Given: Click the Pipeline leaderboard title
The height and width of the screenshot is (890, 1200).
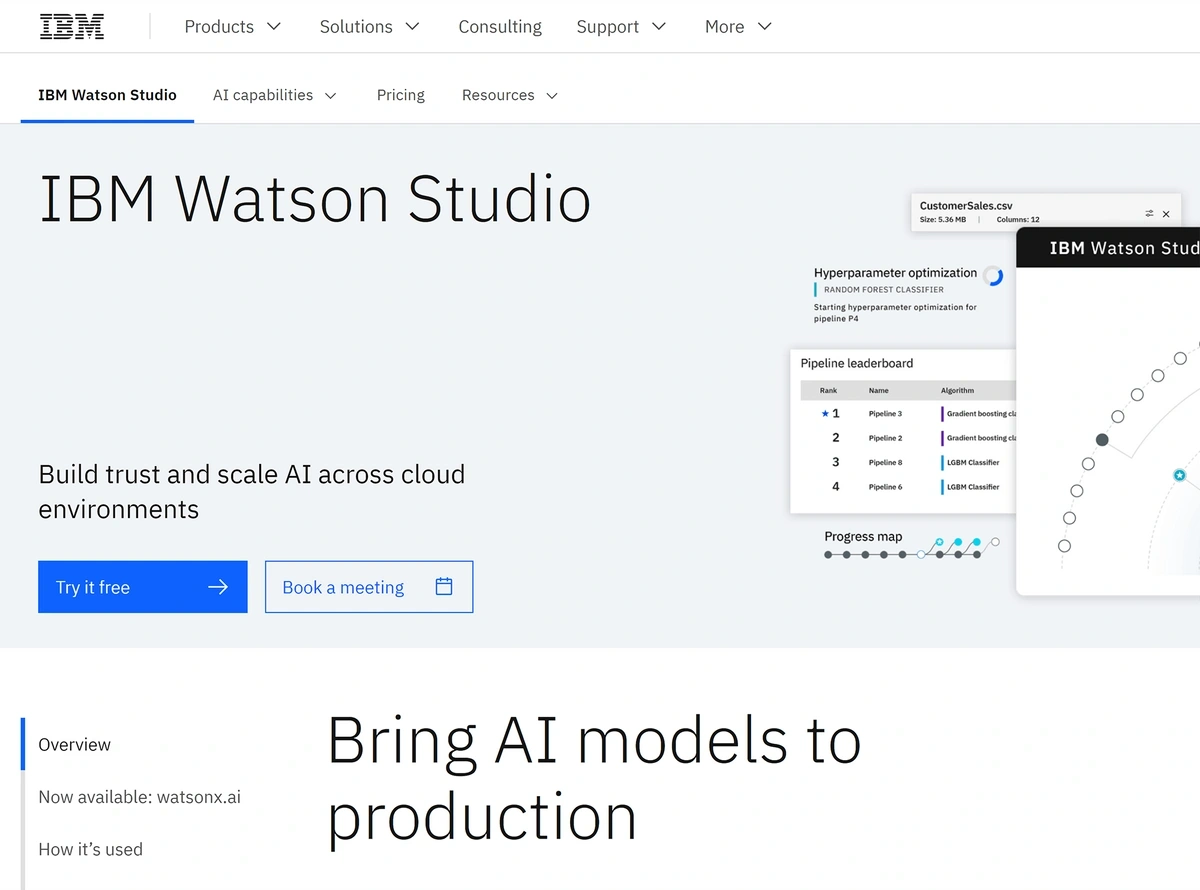Looking at the screenshot, I should tap(857, 363).
